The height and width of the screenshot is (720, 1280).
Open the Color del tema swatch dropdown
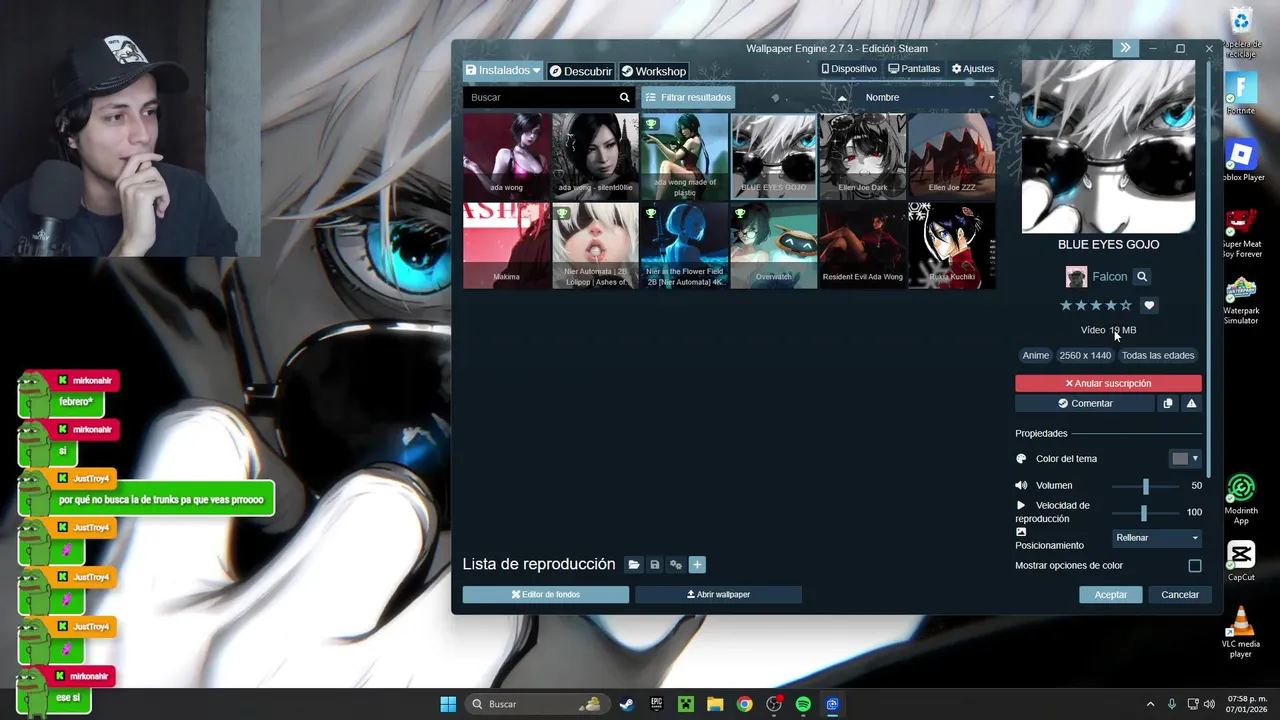click(1185, 458)
